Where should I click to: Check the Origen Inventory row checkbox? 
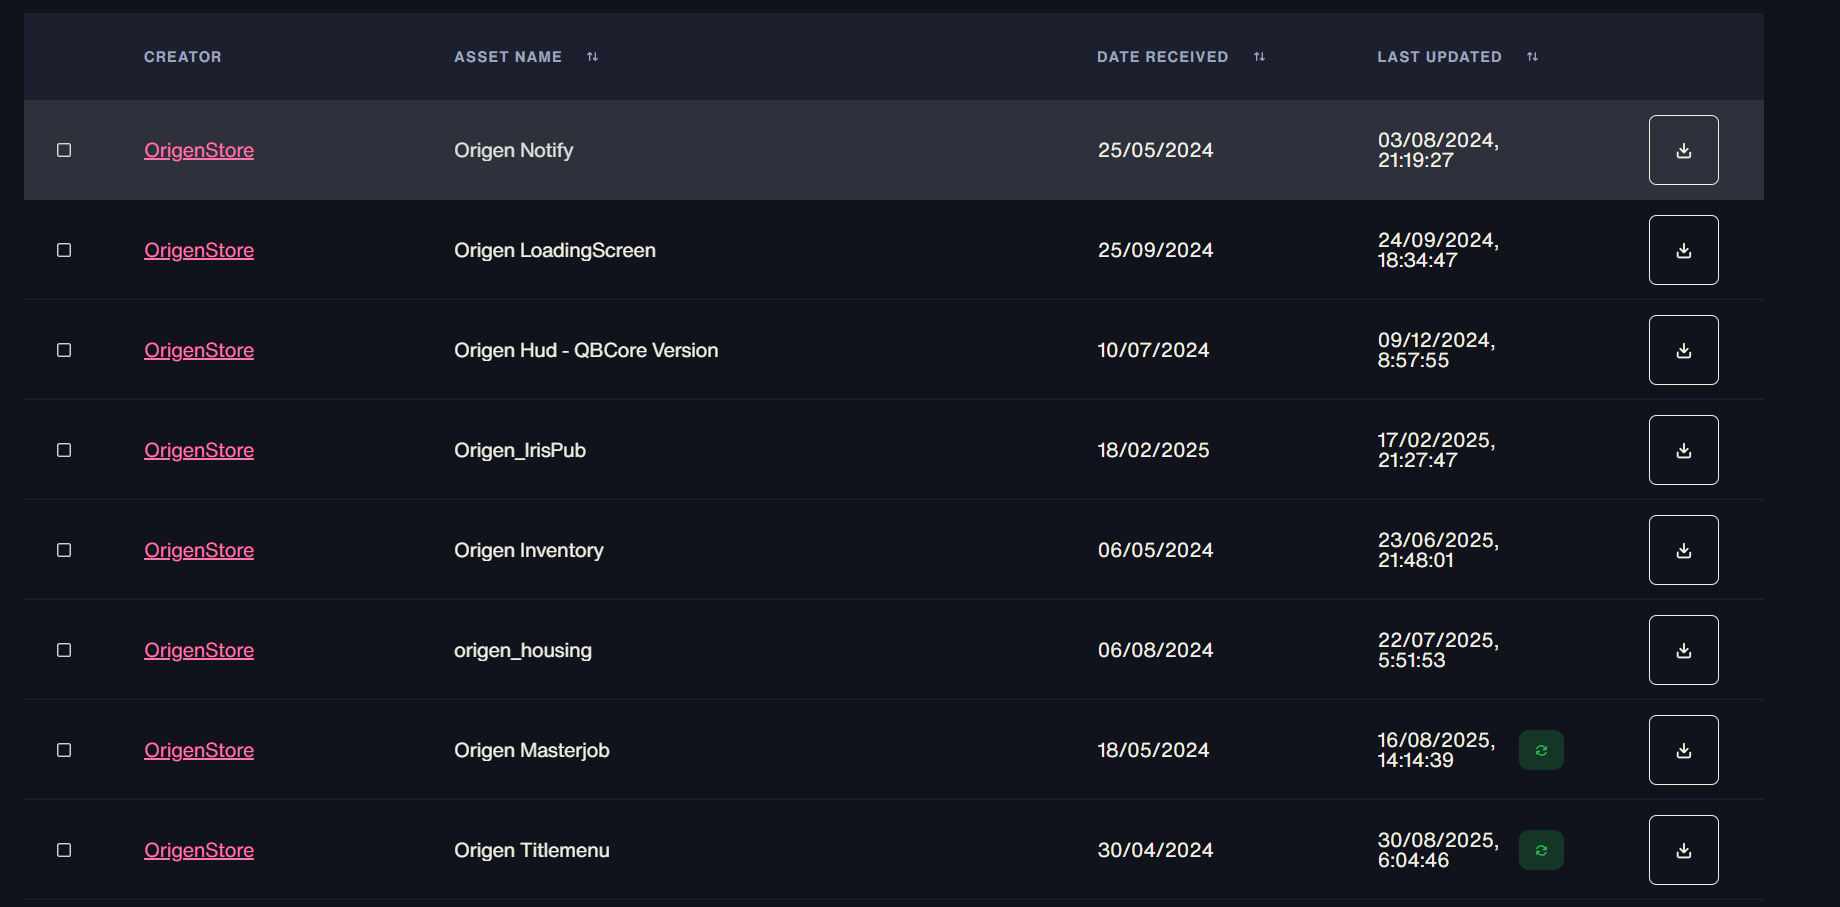click(64, 550)
